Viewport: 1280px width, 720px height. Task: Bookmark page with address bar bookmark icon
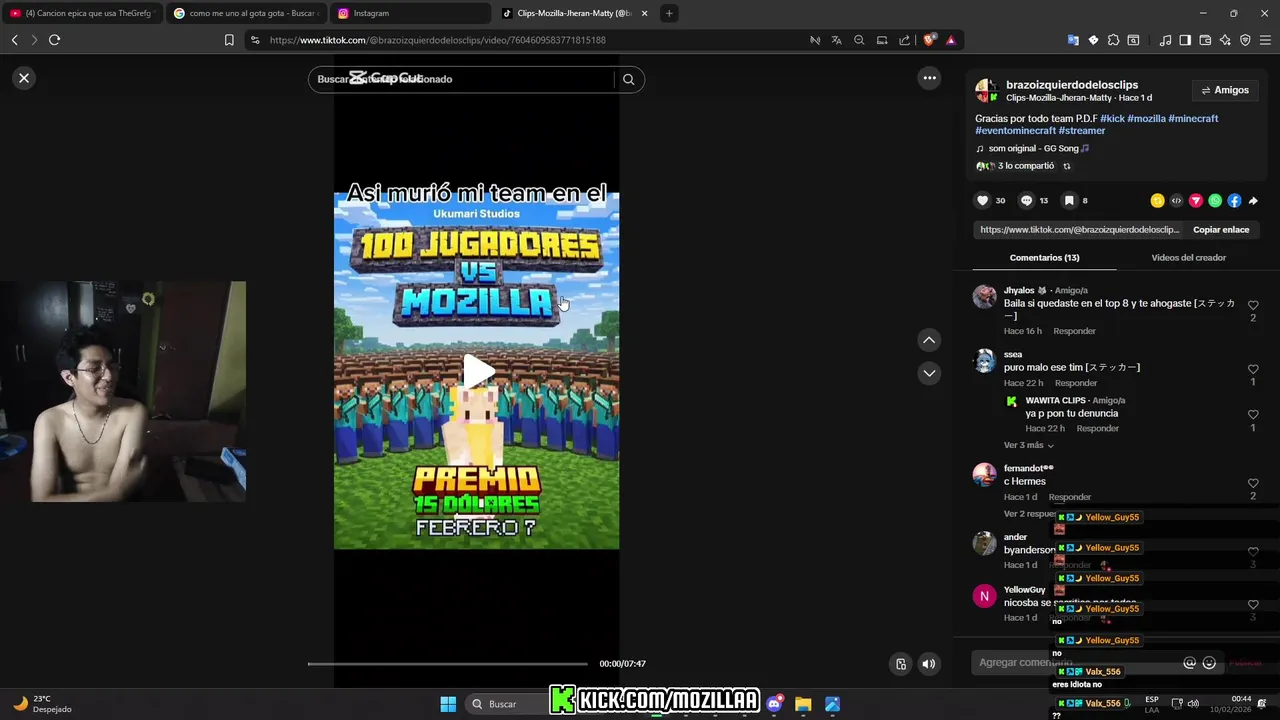[x=229, y=40]
